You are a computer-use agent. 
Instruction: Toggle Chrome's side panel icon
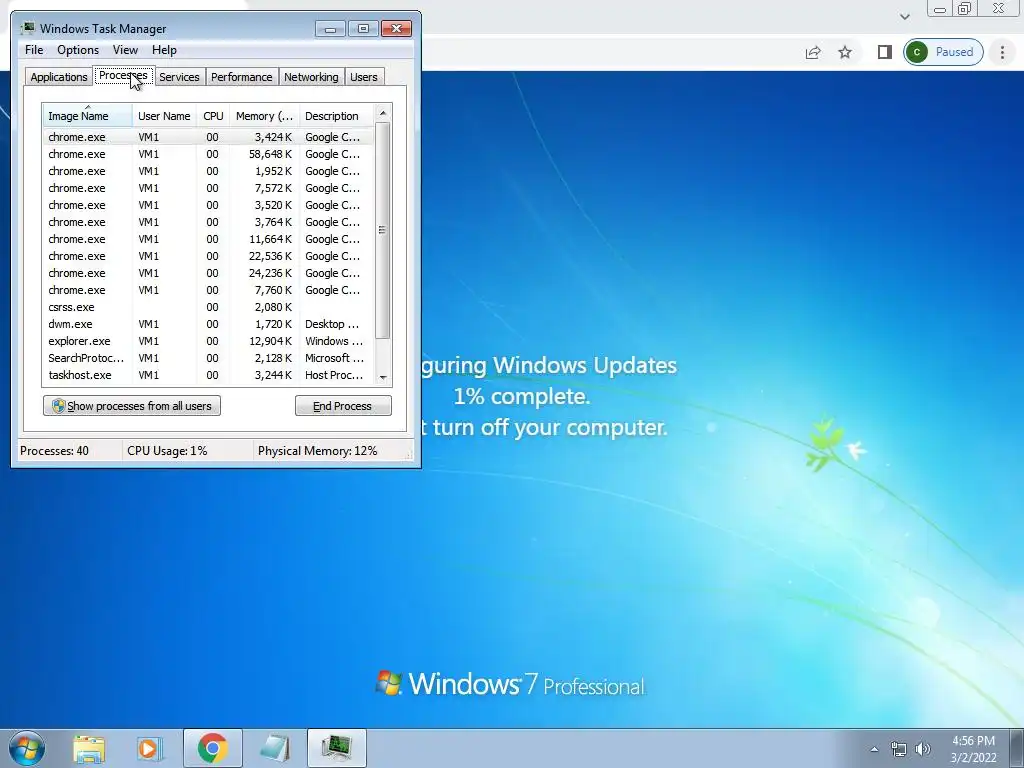click(x=884, y=52)
